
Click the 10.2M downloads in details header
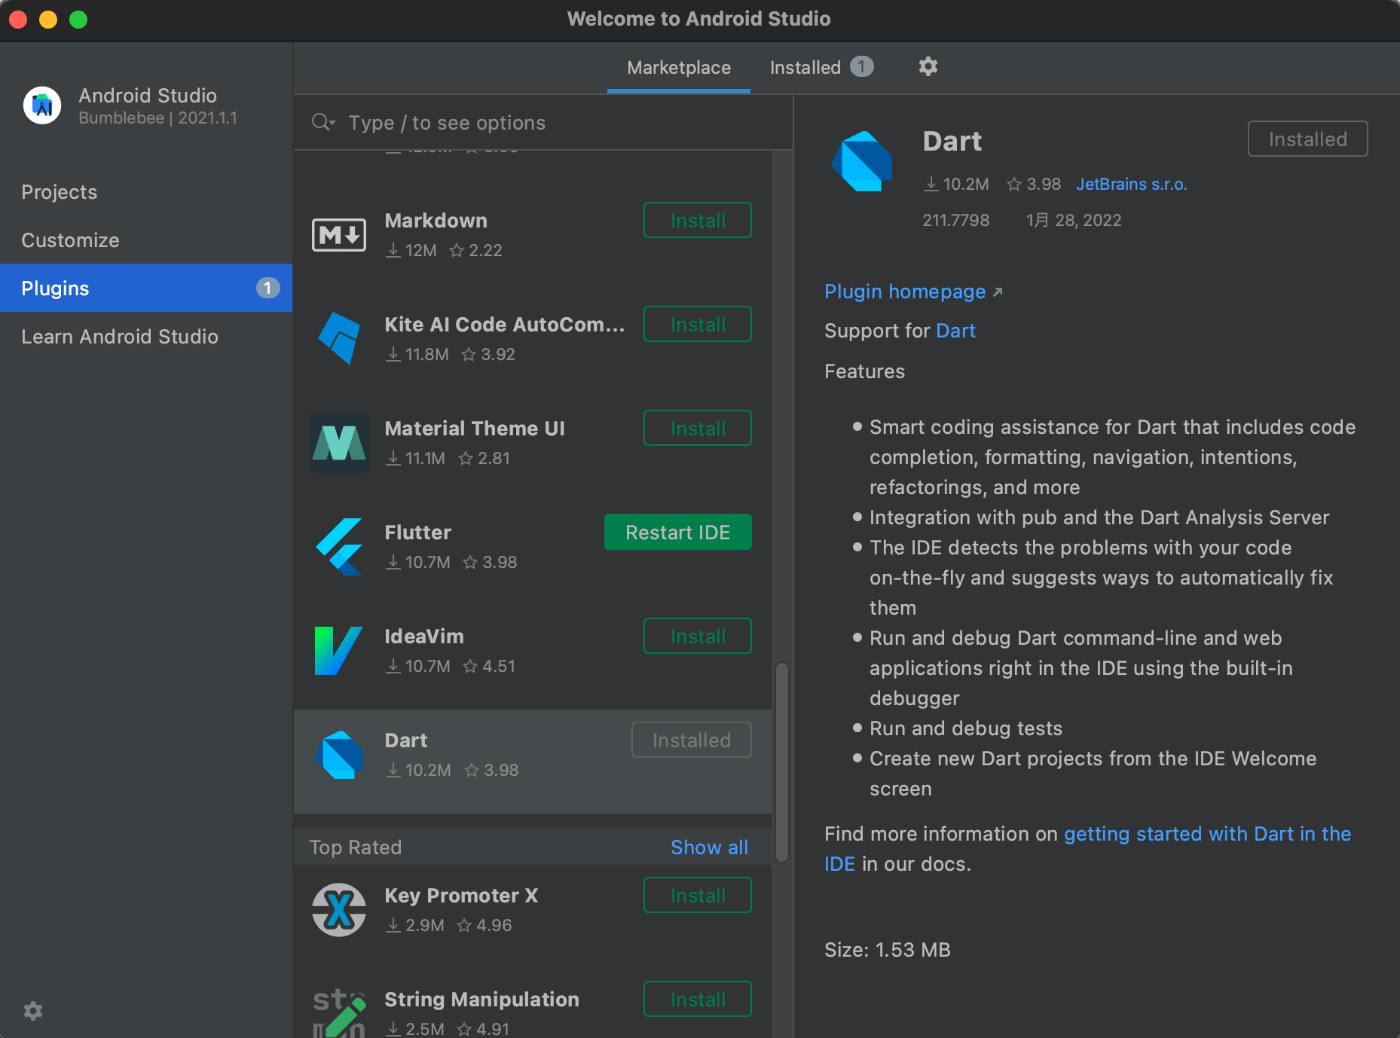tap(956, 184)
